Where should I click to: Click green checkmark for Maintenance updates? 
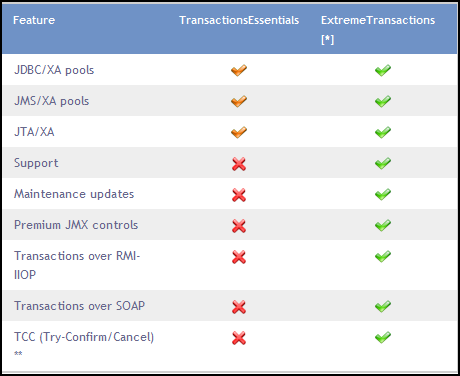(x=383, y=194)
